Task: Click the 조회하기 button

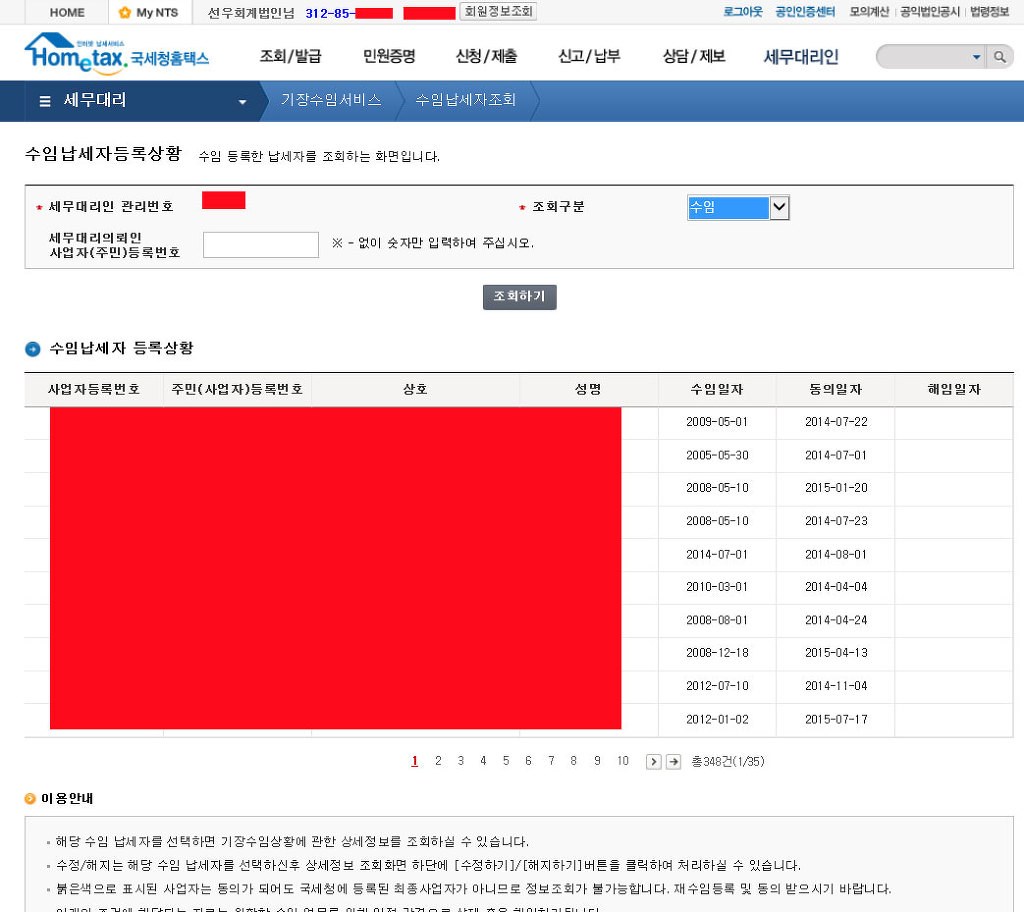Action: (x=520, y=297)
